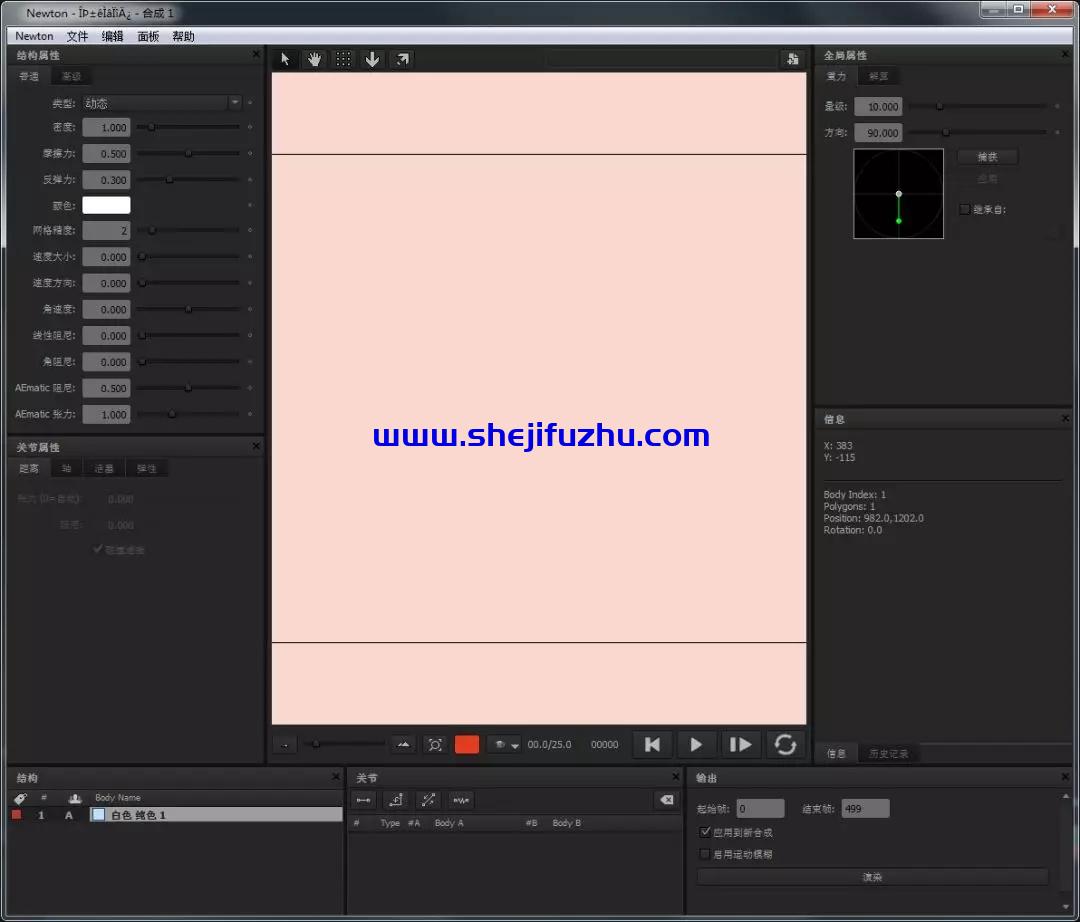Add a pivot joint
The width and height of the screenshot is (1080, 922).
tap(396, 800)
